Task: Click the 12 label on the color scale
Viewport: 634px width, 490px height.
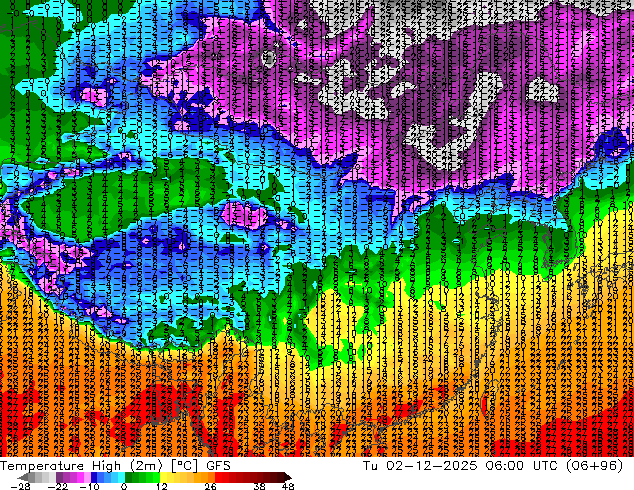Action: [162, 486]
